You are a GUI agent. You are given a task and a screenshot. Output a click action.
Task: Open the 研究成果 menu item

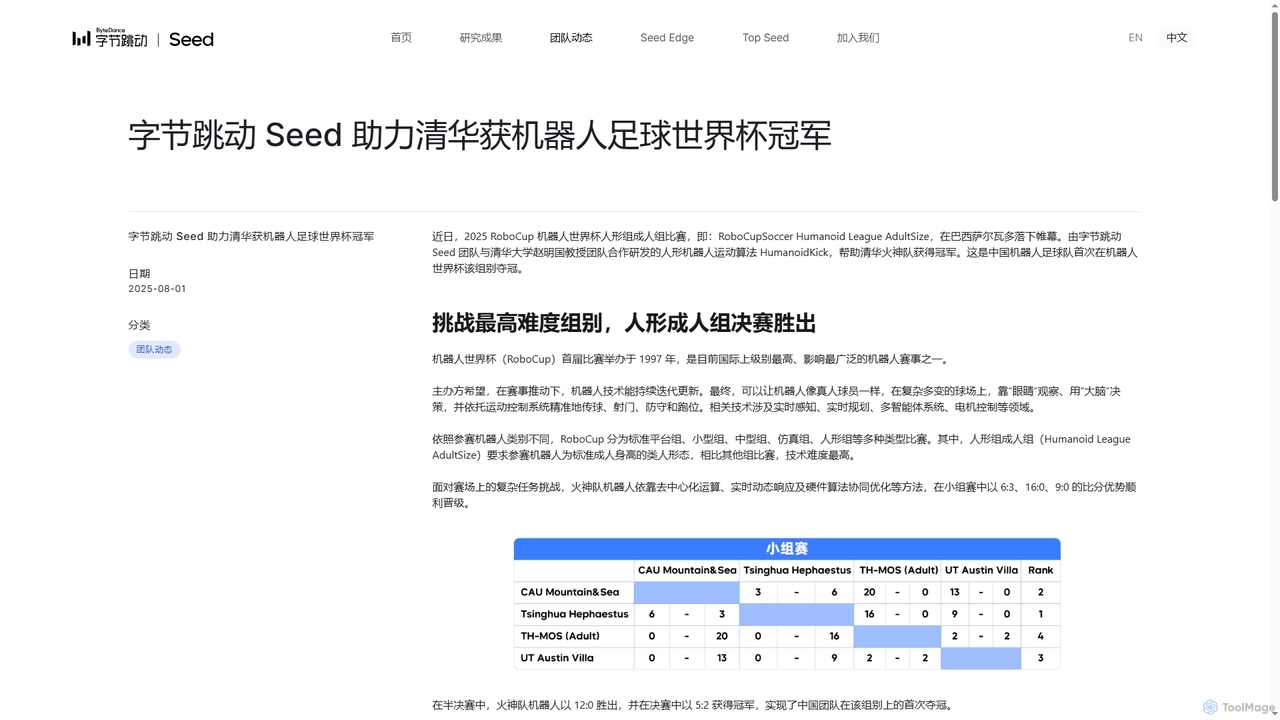coord(481,38)
